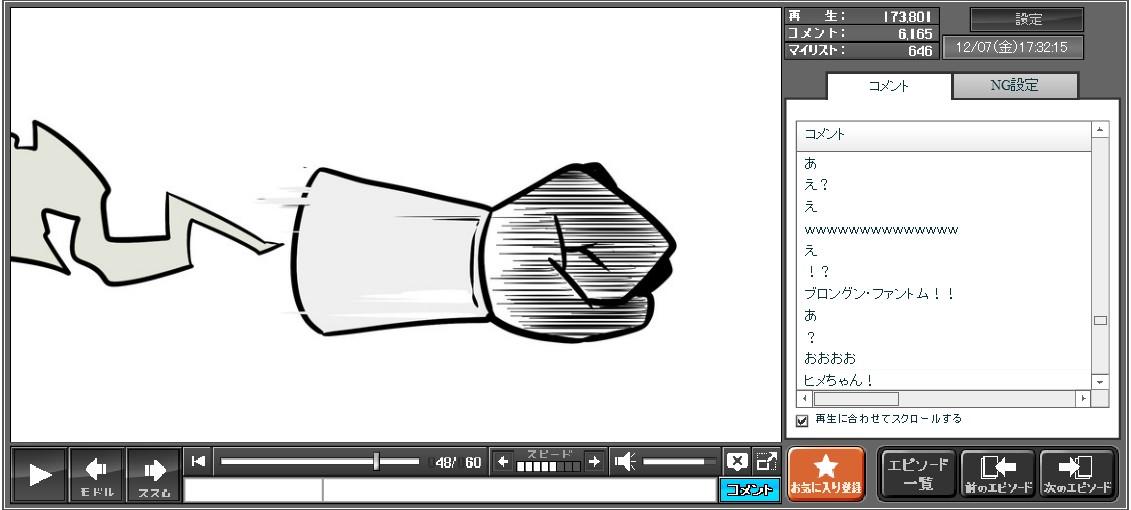Viewport: 1131px width, 510px height.
Task: Add to favorites with star button
Action: pyautogui.click(x=826, y=474)
